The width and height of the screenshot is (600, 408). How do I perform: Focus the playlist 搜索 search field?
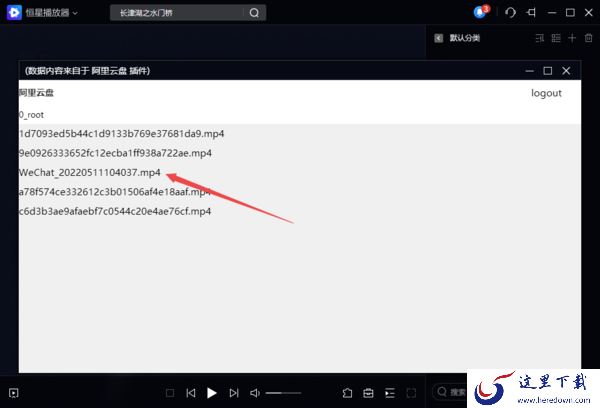click(450, 392)
